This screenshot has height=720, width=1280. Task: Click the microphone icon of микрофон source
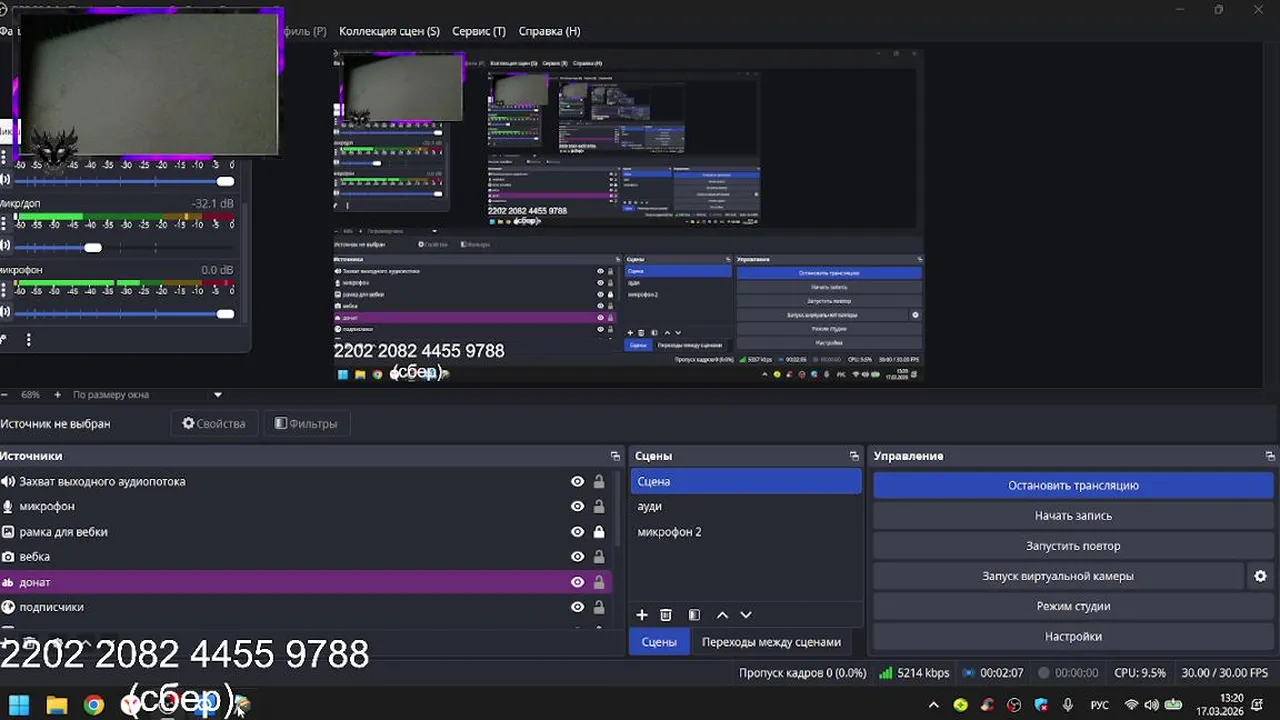[8, 506]
